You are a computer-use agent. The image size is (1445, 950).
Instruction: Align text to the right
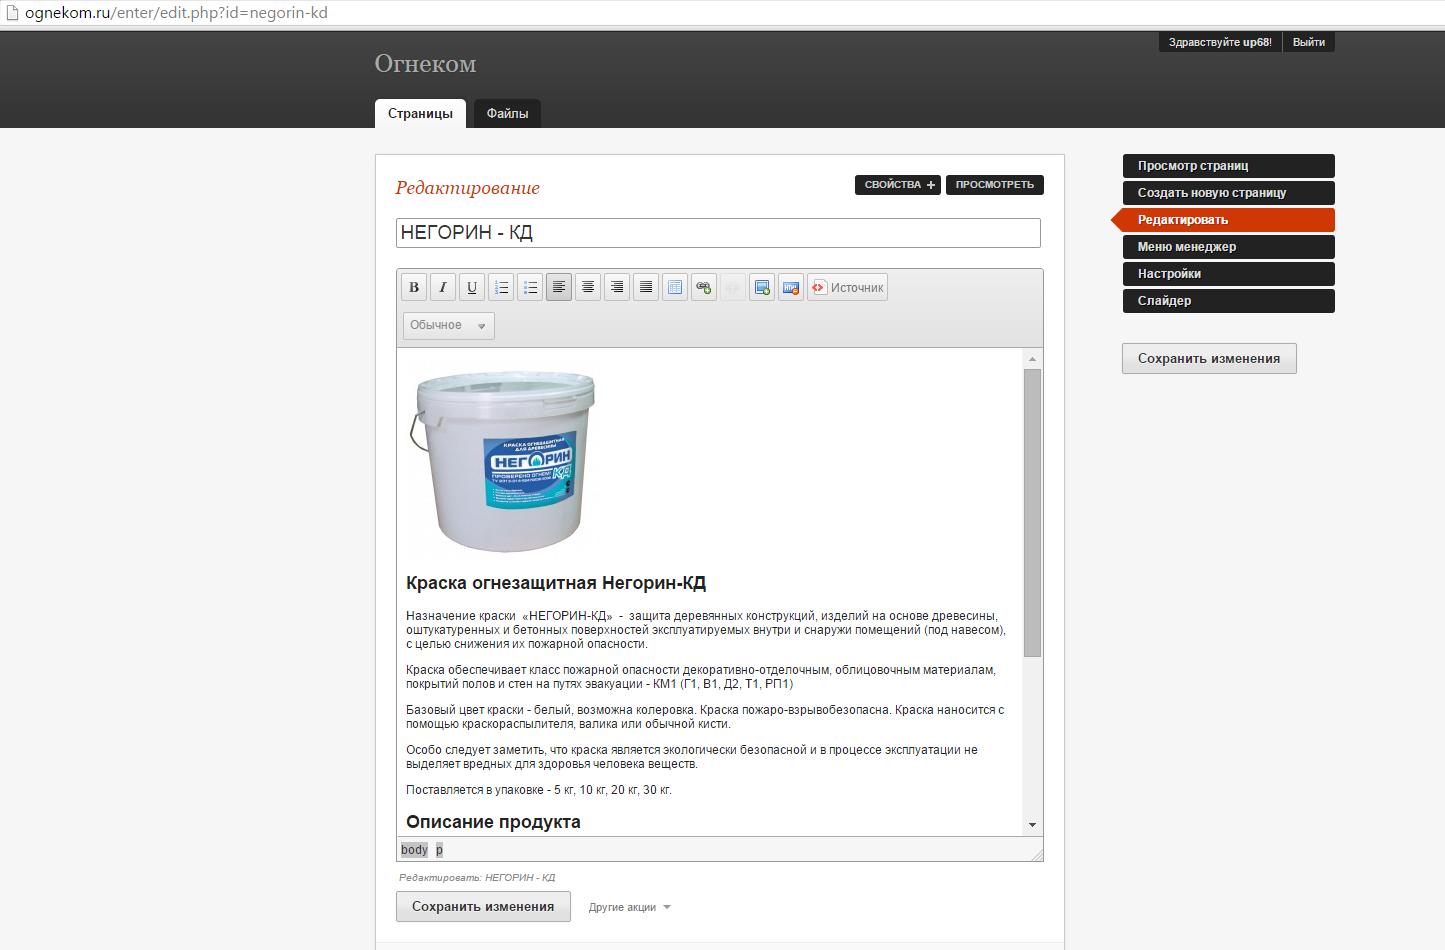click(617, 288)
